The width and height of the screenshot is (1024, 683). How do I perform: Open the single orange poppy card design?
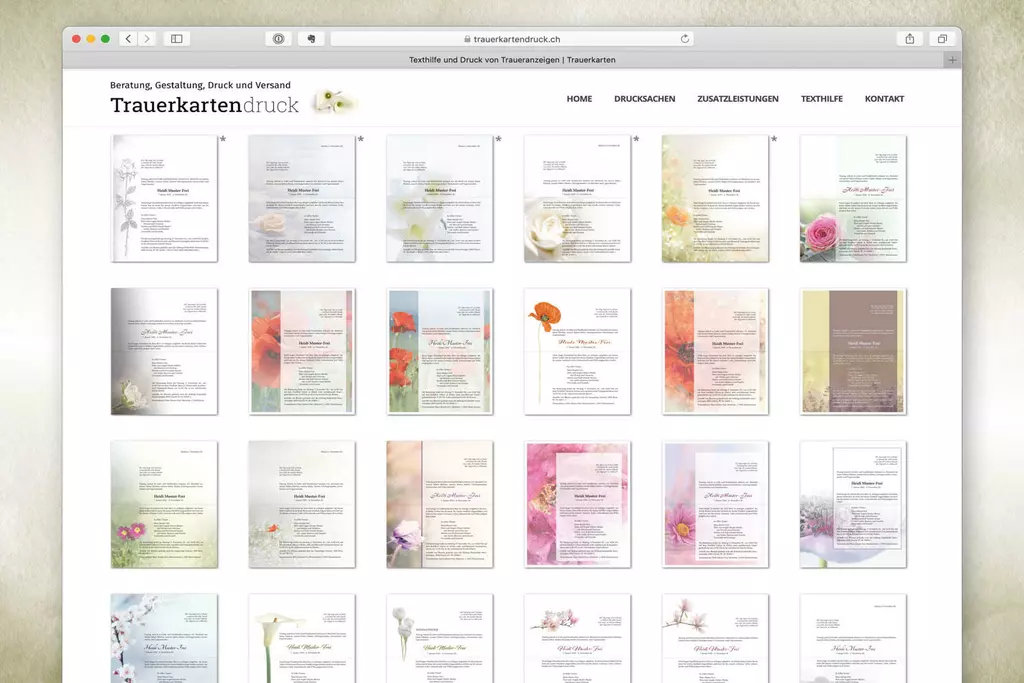577,351
